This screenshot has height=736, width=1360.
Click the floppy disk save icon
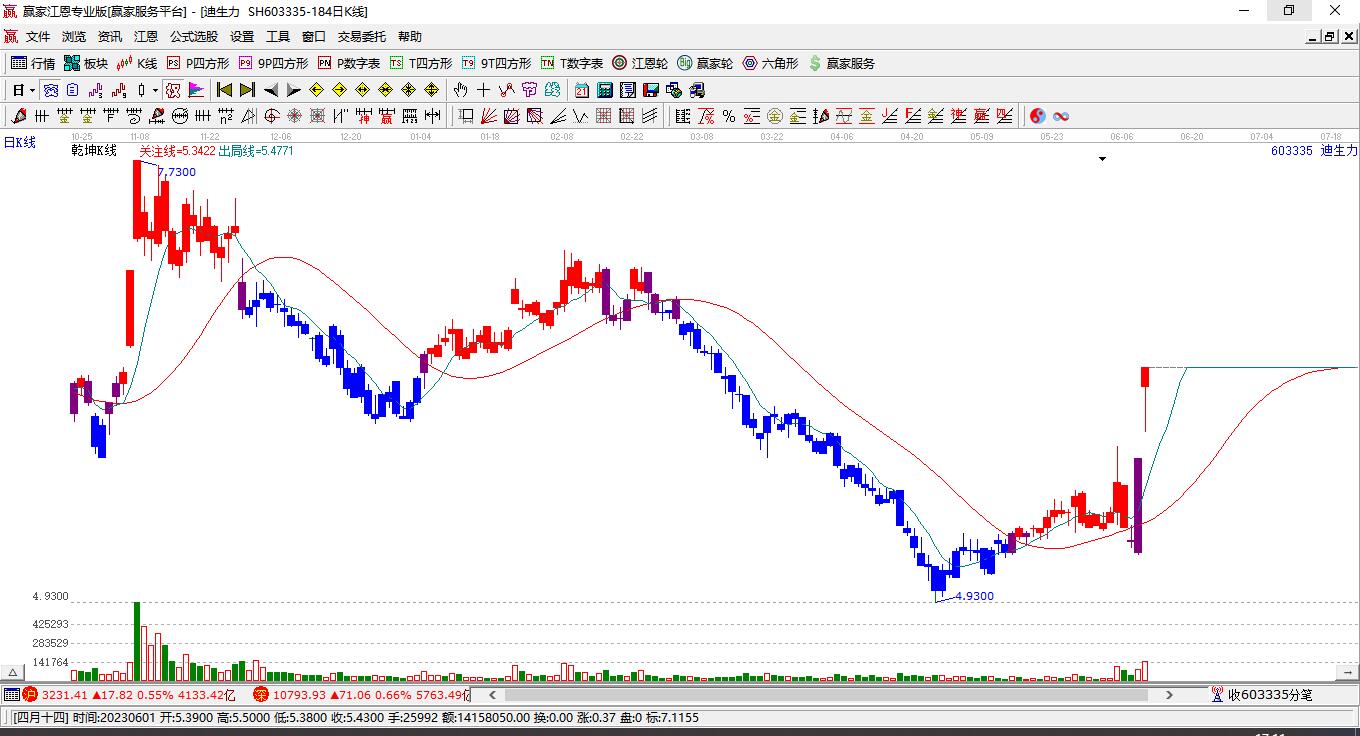pyautogui.click(x=650, y=90)
